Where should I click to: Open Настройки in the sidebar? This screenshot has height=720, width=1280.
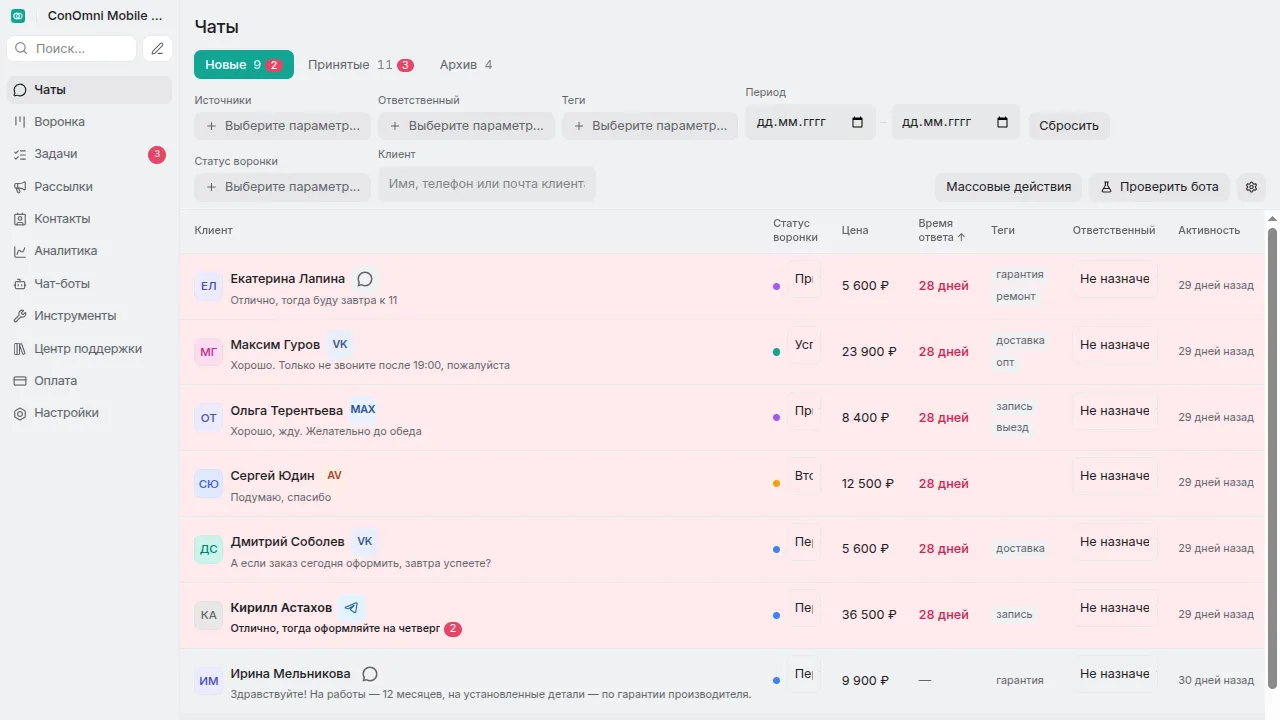(x=89, y=413)
